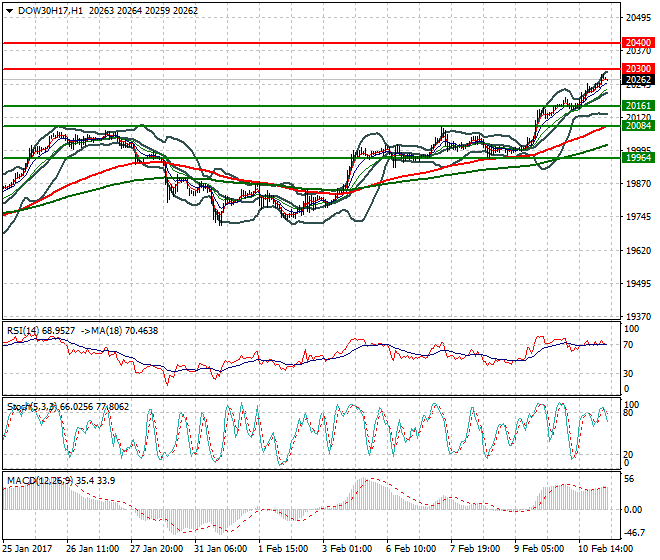
Task: Click the red 20400 price level label
Action: click(638, 43)
